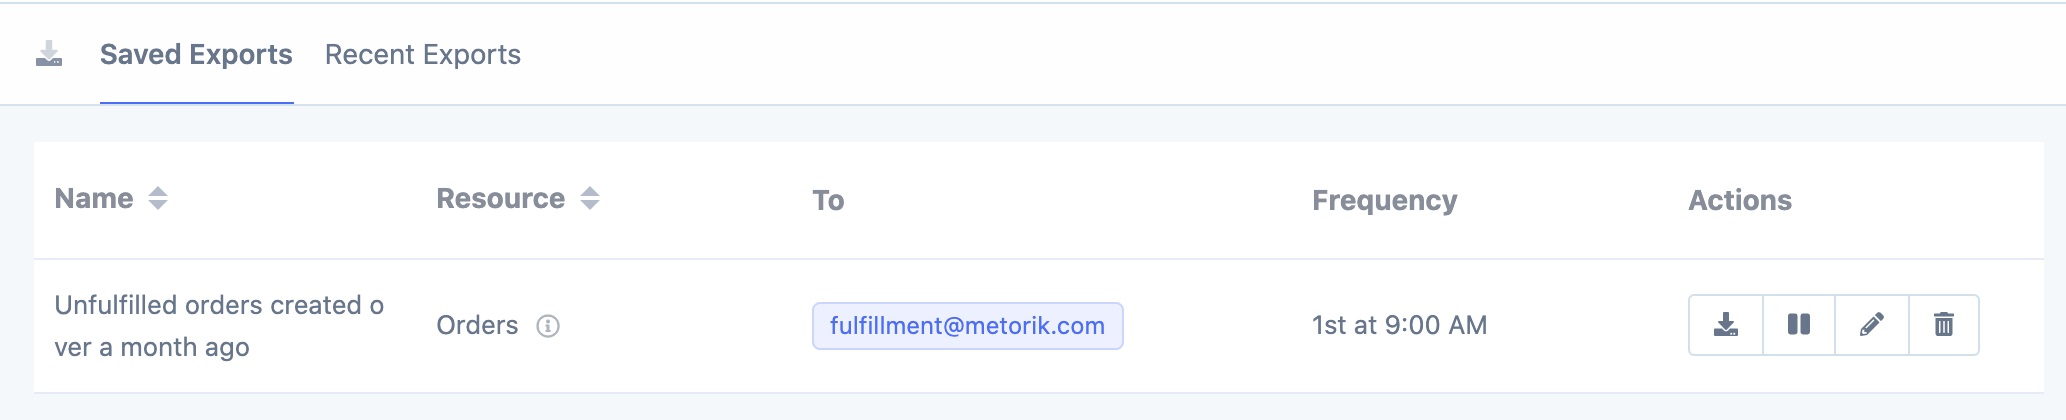The width and height of the screenshot is (2066, 420).
Task: Delete the saved export with trash icon
Action: pyautogui.click(x=1944, y=325)
